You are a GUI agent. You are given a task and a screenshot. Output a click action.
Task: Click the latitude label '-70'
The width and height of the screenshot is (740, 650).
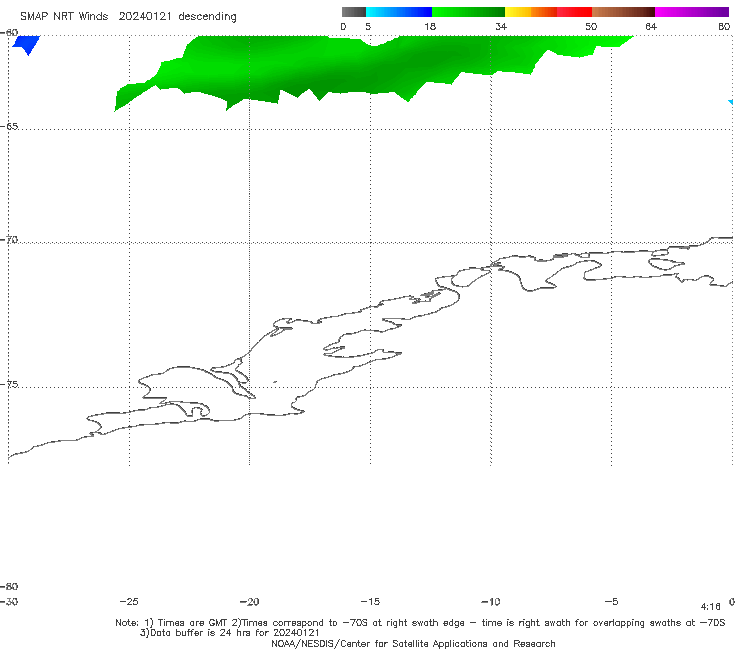[x=9, y=240]
